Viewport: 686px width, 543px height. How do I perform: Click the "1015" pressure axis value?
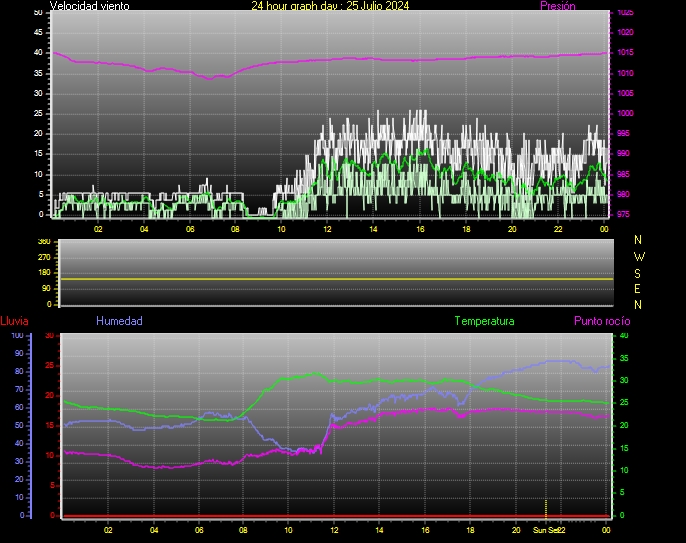coord(625,53)
